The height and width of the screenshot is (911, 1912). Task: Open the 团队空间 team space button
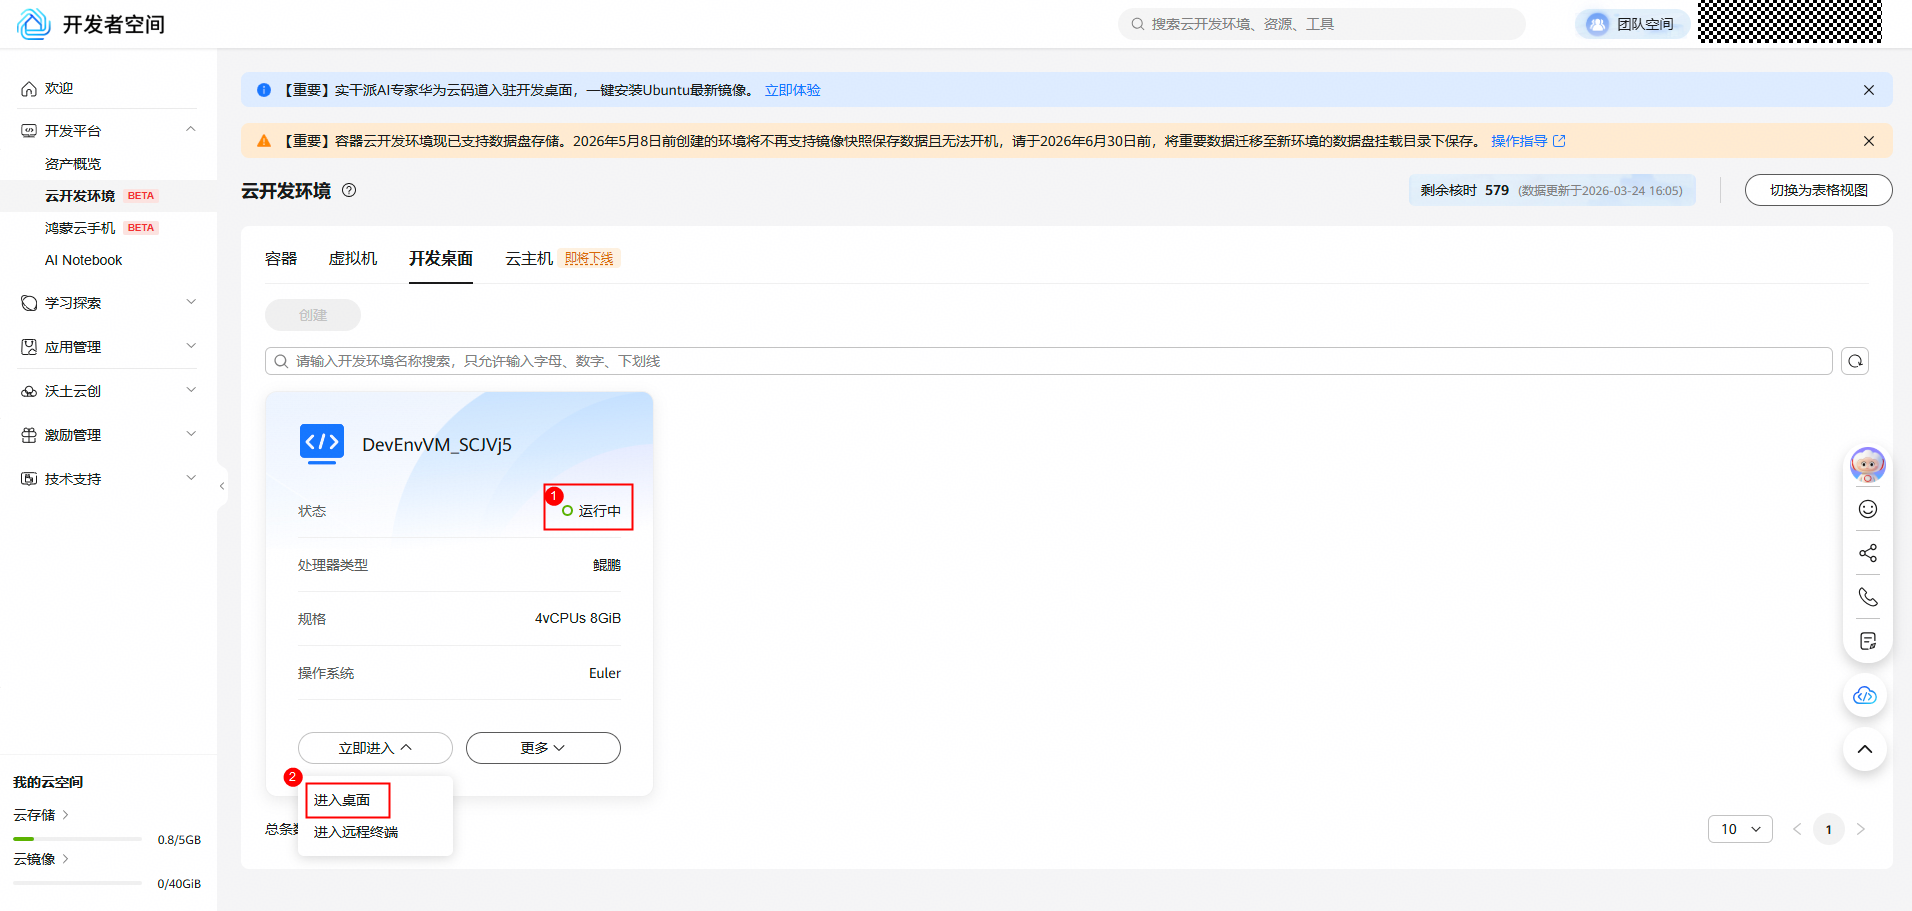click(1632, 24)
